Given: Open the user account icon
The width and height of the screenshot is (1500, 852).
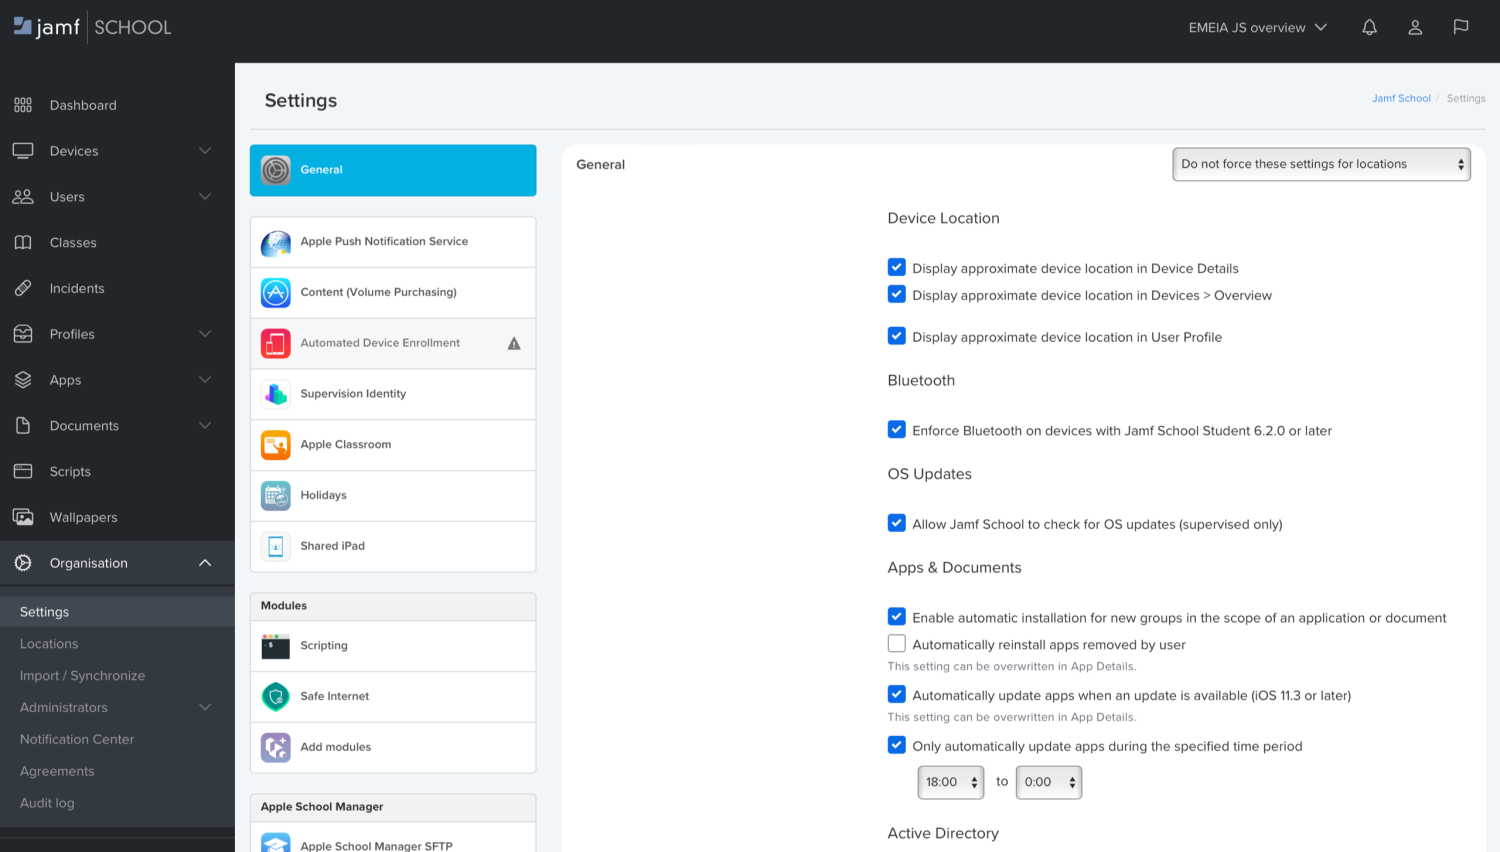Looking at the screenshot, I should click(x=1415, y=27).
